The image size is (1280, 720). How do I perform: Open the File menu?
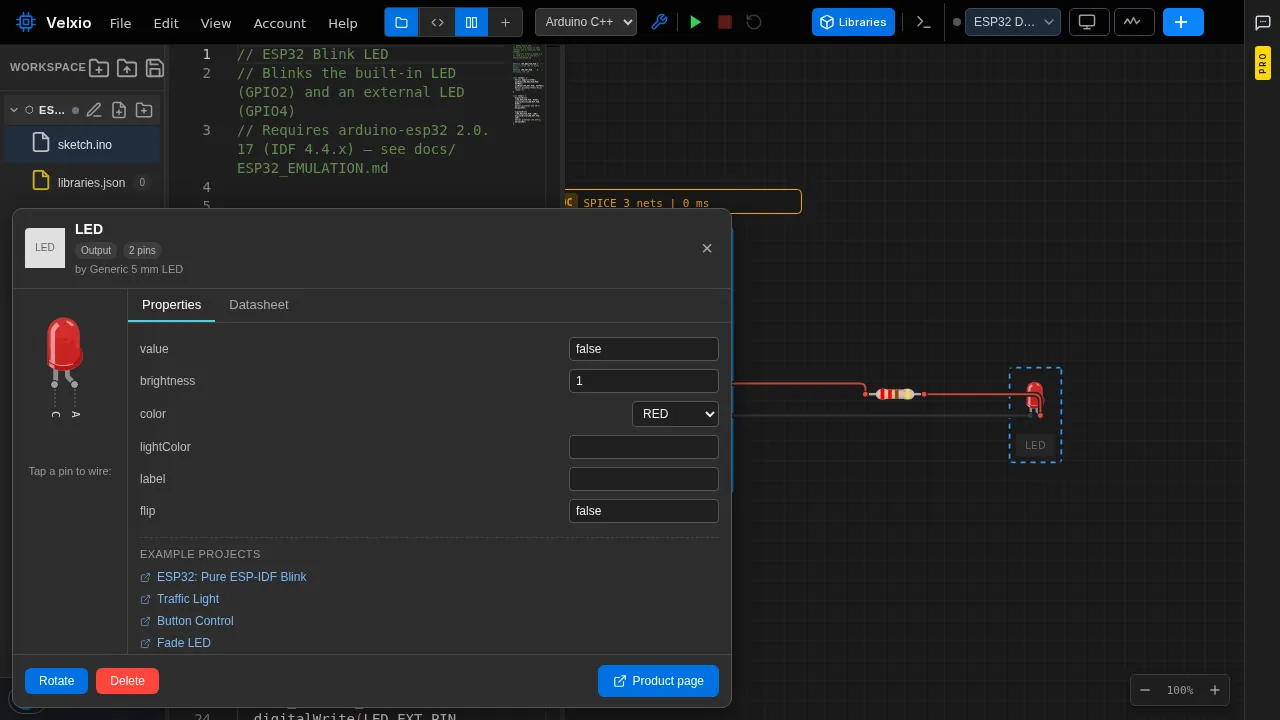120,23
